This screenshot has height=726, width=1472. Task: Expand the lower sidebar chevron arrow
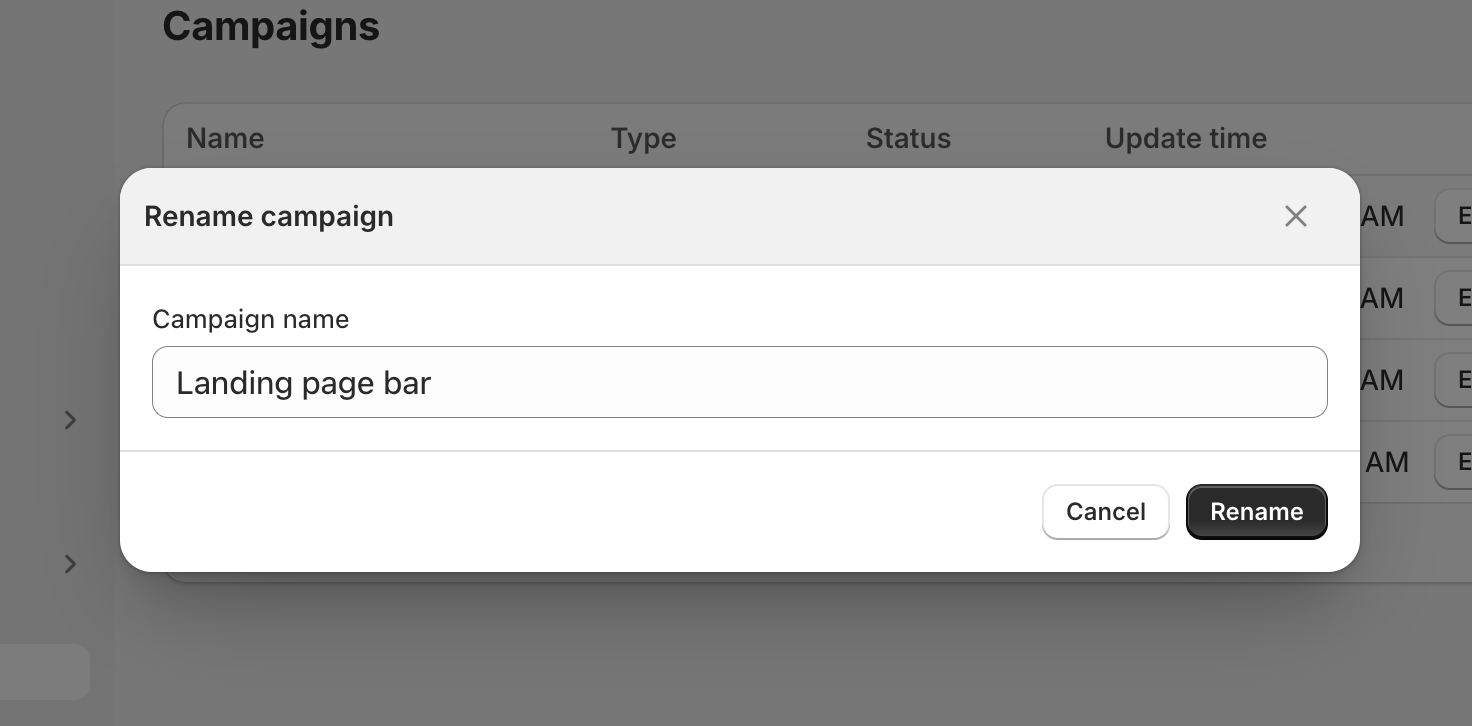(70, 564)
